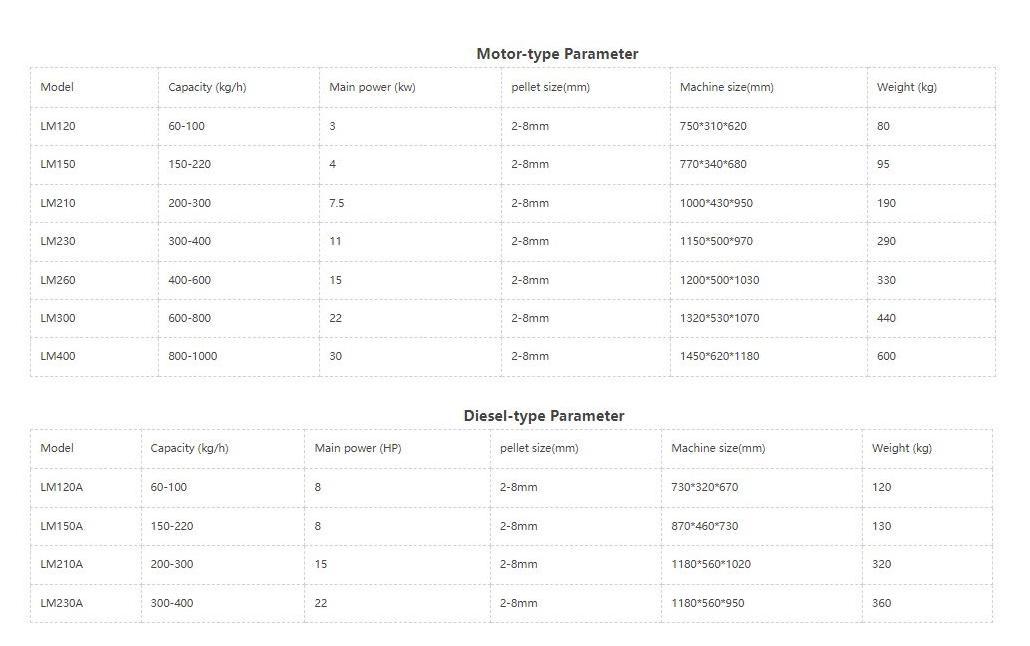Image resolution: width=1030 pixels, height=646 pixels.
Task: Click the LM210A model cell
Action: click(x=85, y=565)
